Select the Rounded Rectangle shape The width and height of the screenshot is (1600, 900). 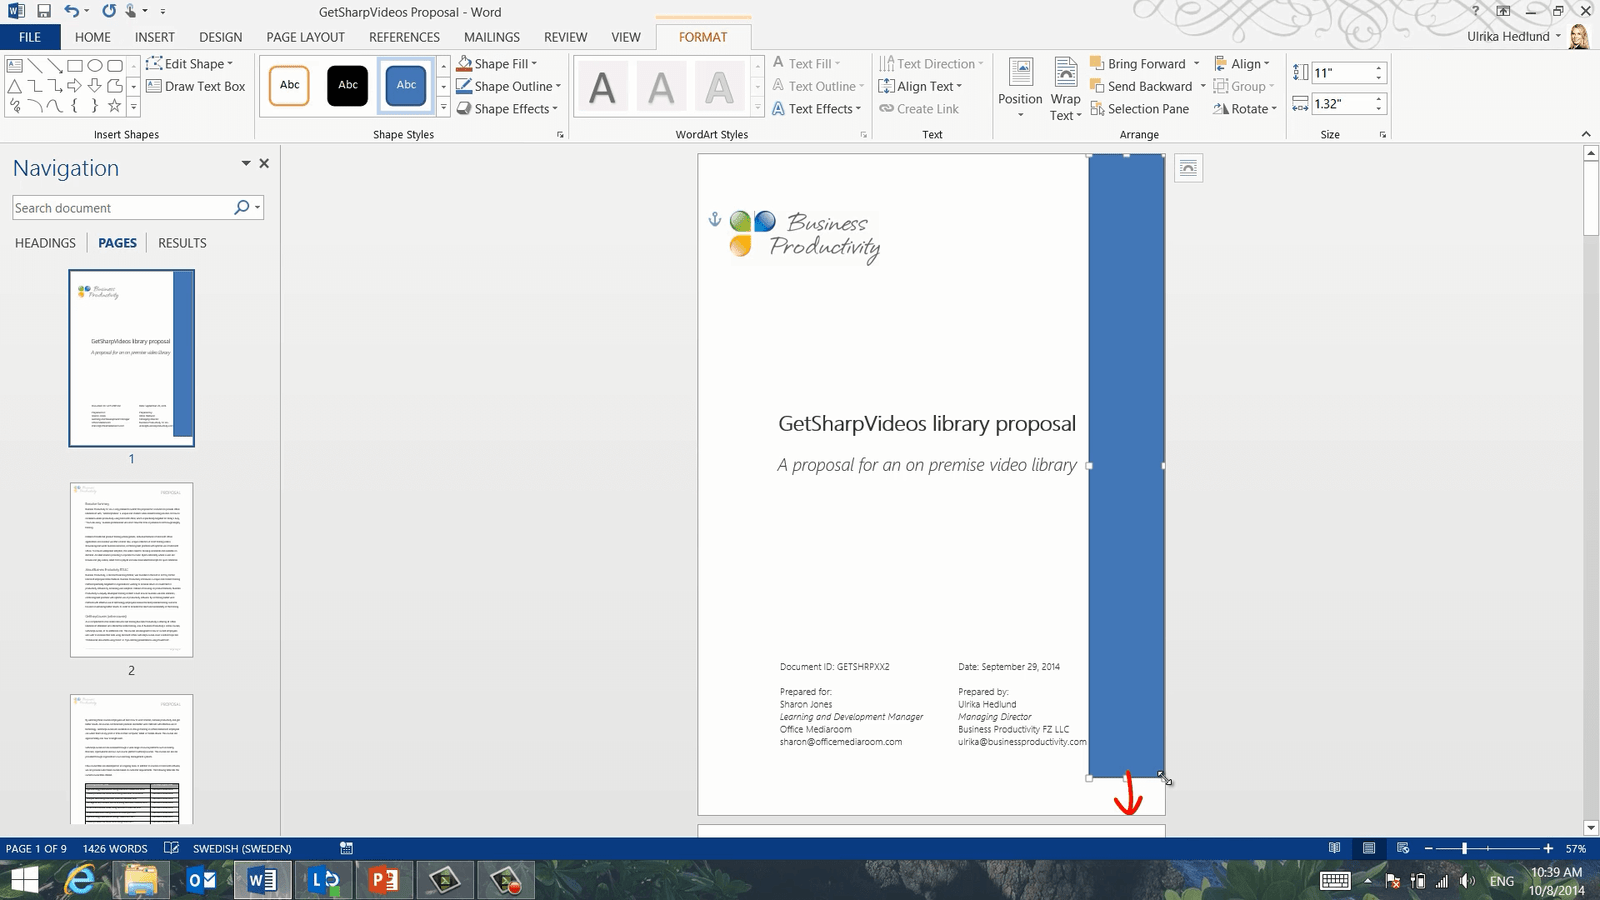(115, 66)
